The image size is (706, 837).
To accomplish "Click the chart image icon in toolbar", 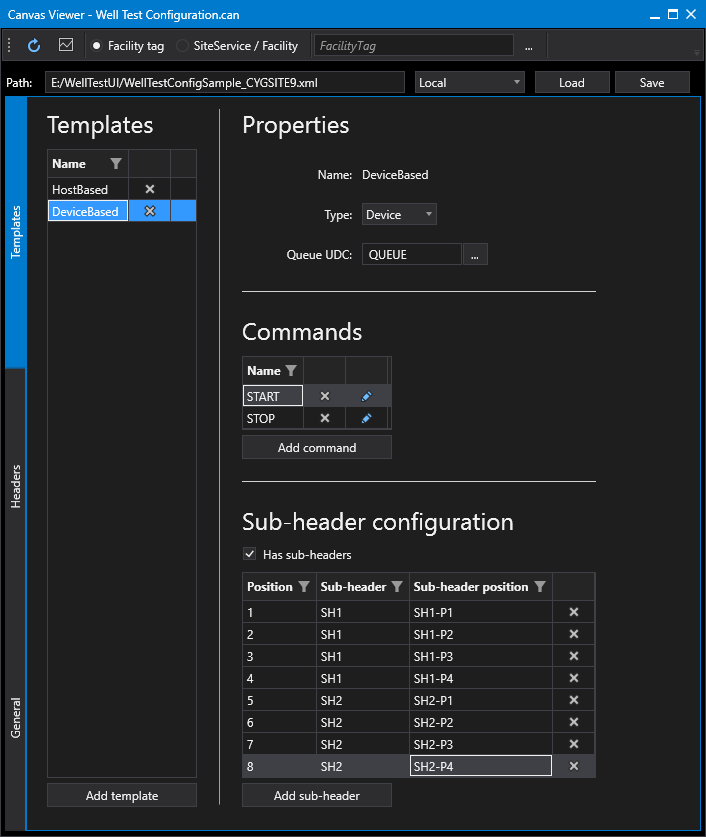I will coord(66,45).
